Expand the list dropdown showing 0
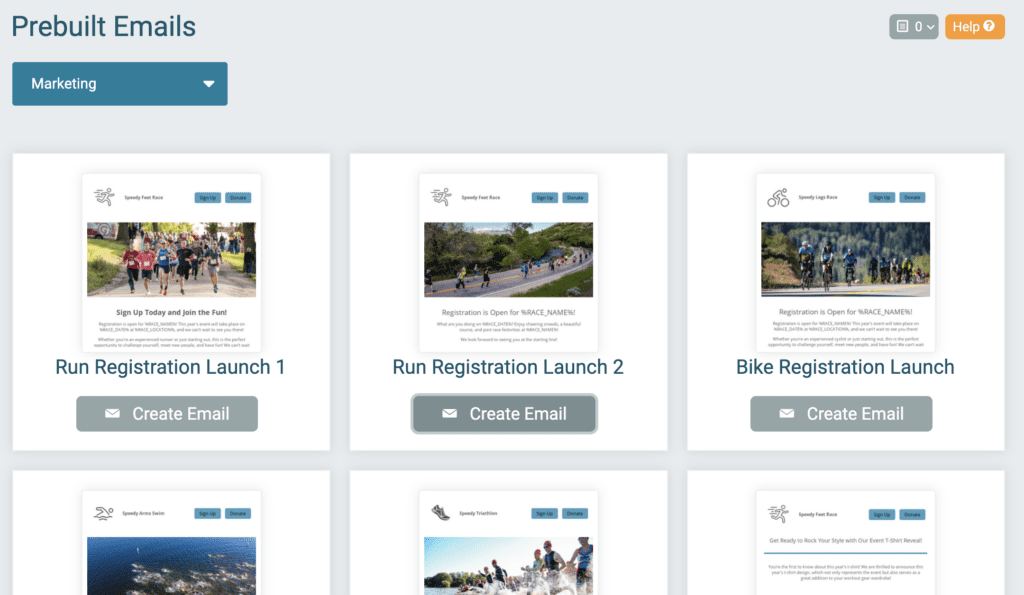The image size is (1024, 595). tap(913, 27)
